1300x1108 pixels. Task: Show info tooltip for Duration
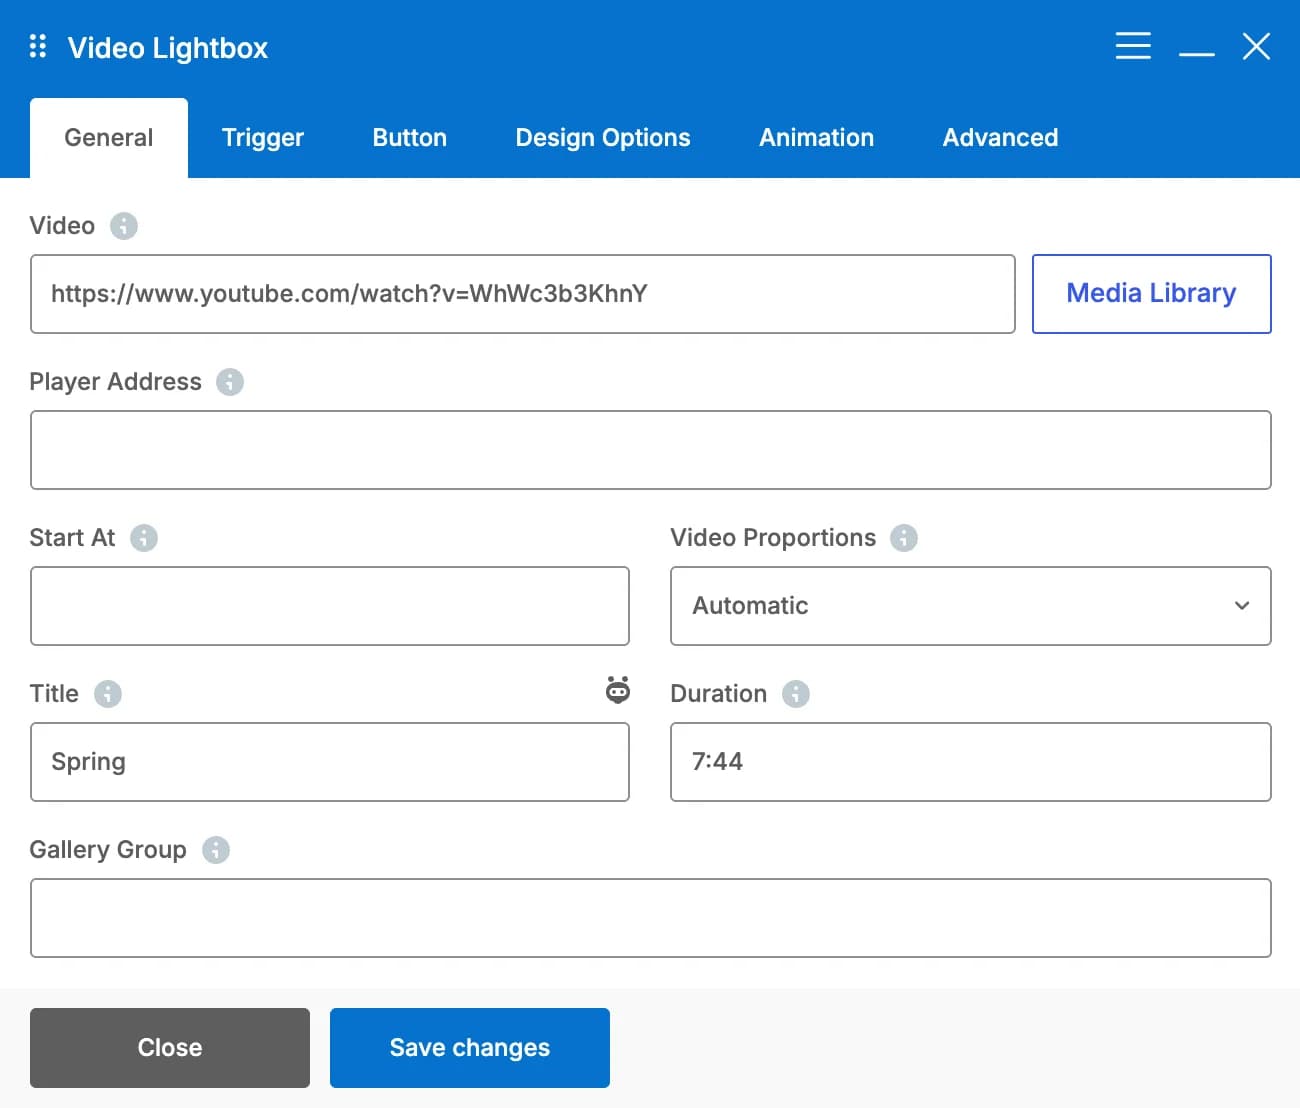[x=796, y=694]
